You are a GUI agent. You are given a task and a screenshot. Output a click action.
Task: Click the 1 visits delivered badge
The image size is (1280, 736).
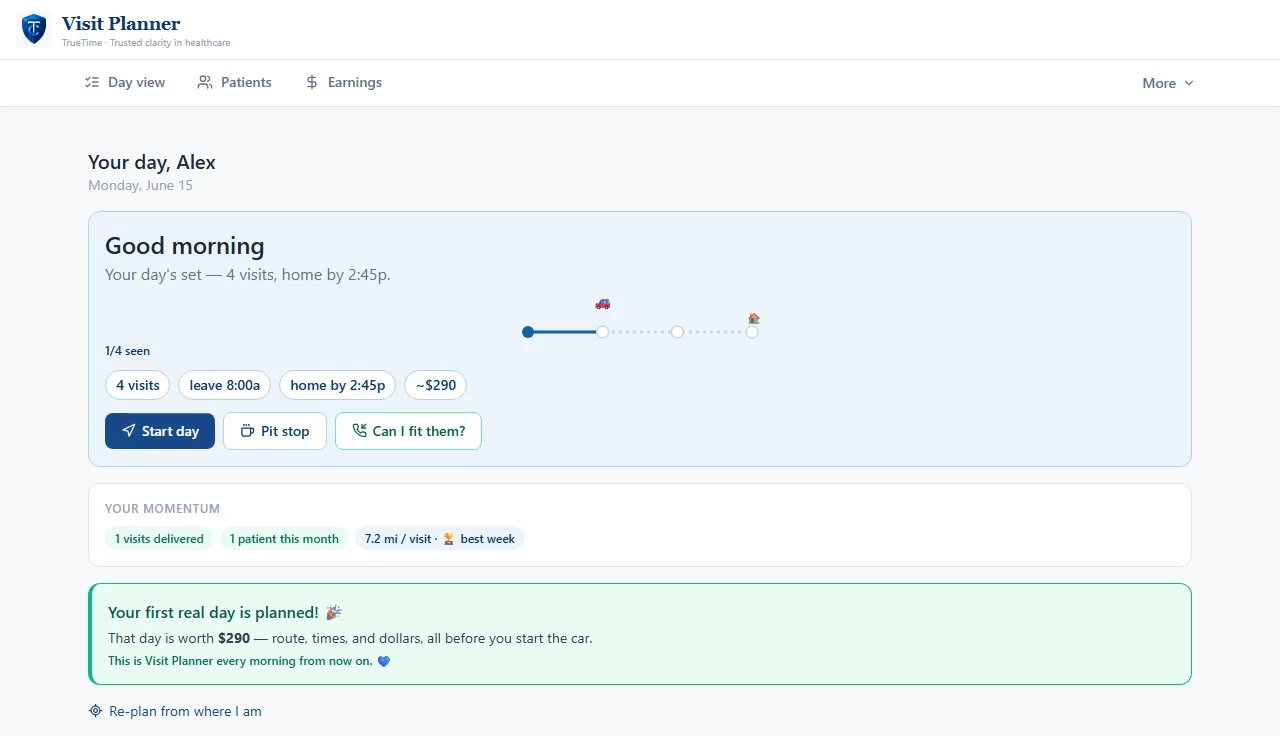click(x=159, y=539)
